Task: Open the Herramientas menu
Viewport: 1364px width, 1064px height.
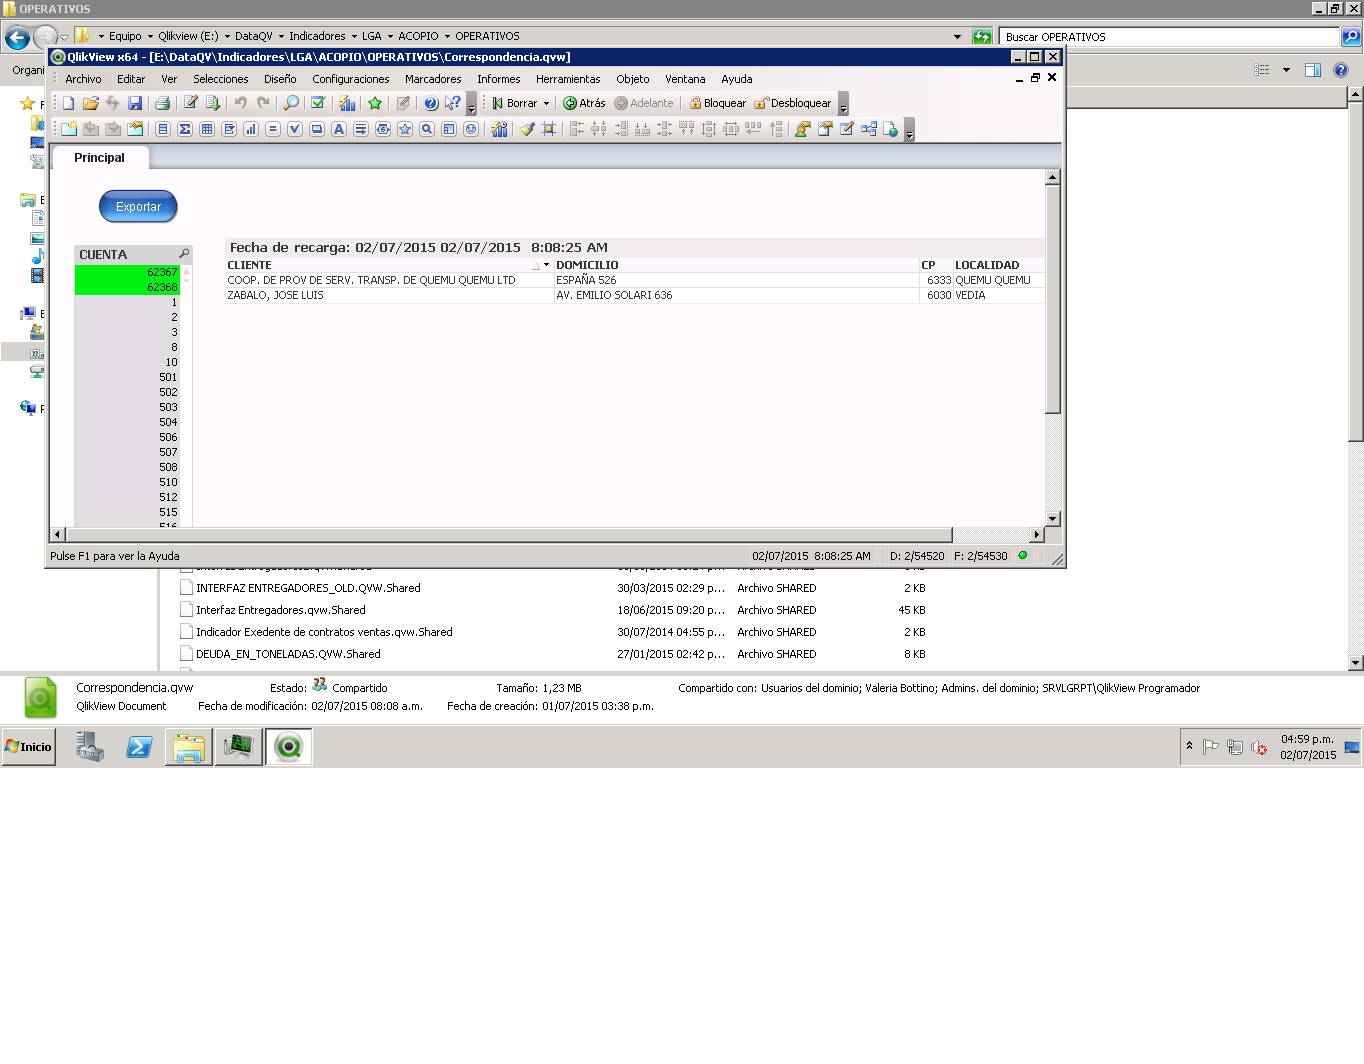Action: (x=567, y=79)
